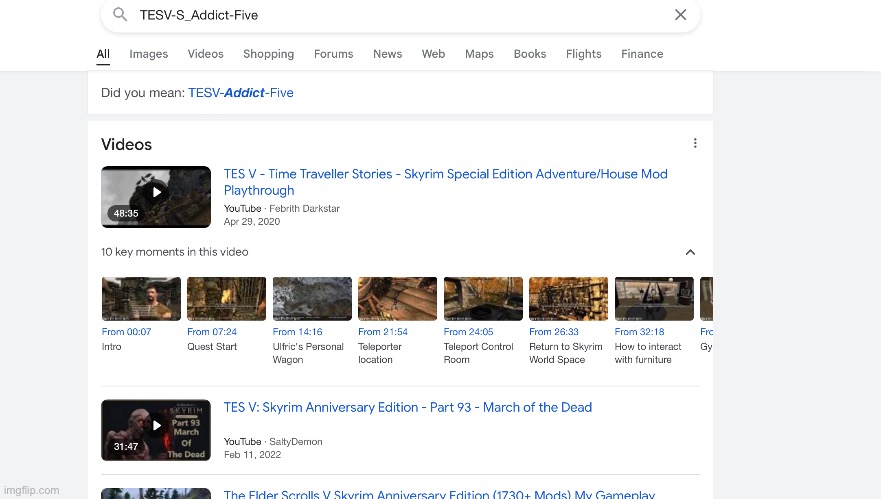Select the Intro key moment thumbnail

142,299
